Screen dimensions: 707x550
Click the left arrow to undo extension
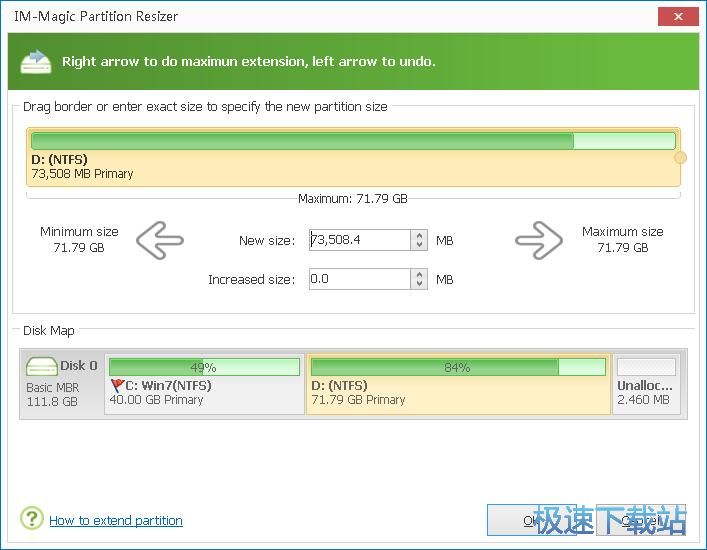160,240
